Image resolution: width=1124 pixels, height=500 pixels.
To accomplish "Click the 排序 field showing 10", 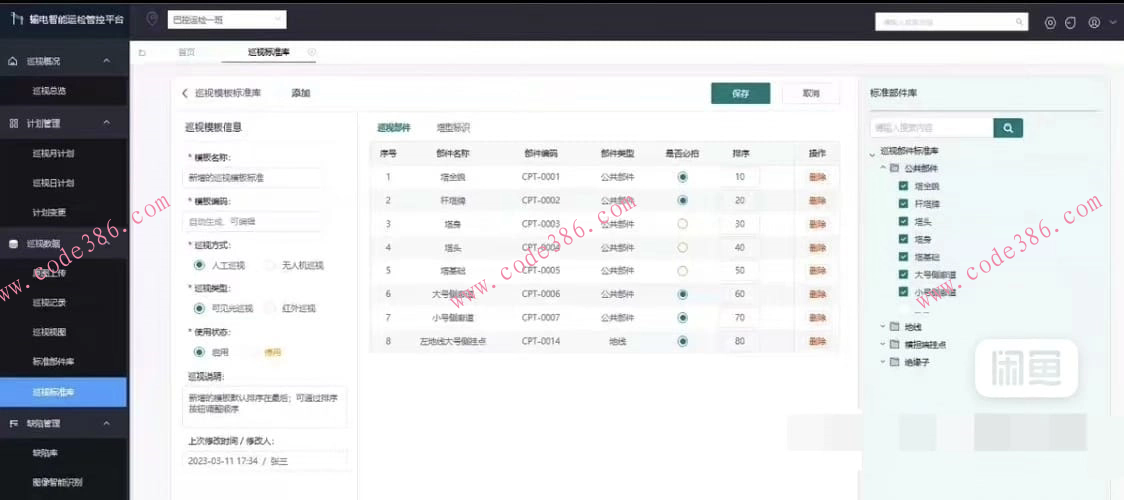I will 740,177.
